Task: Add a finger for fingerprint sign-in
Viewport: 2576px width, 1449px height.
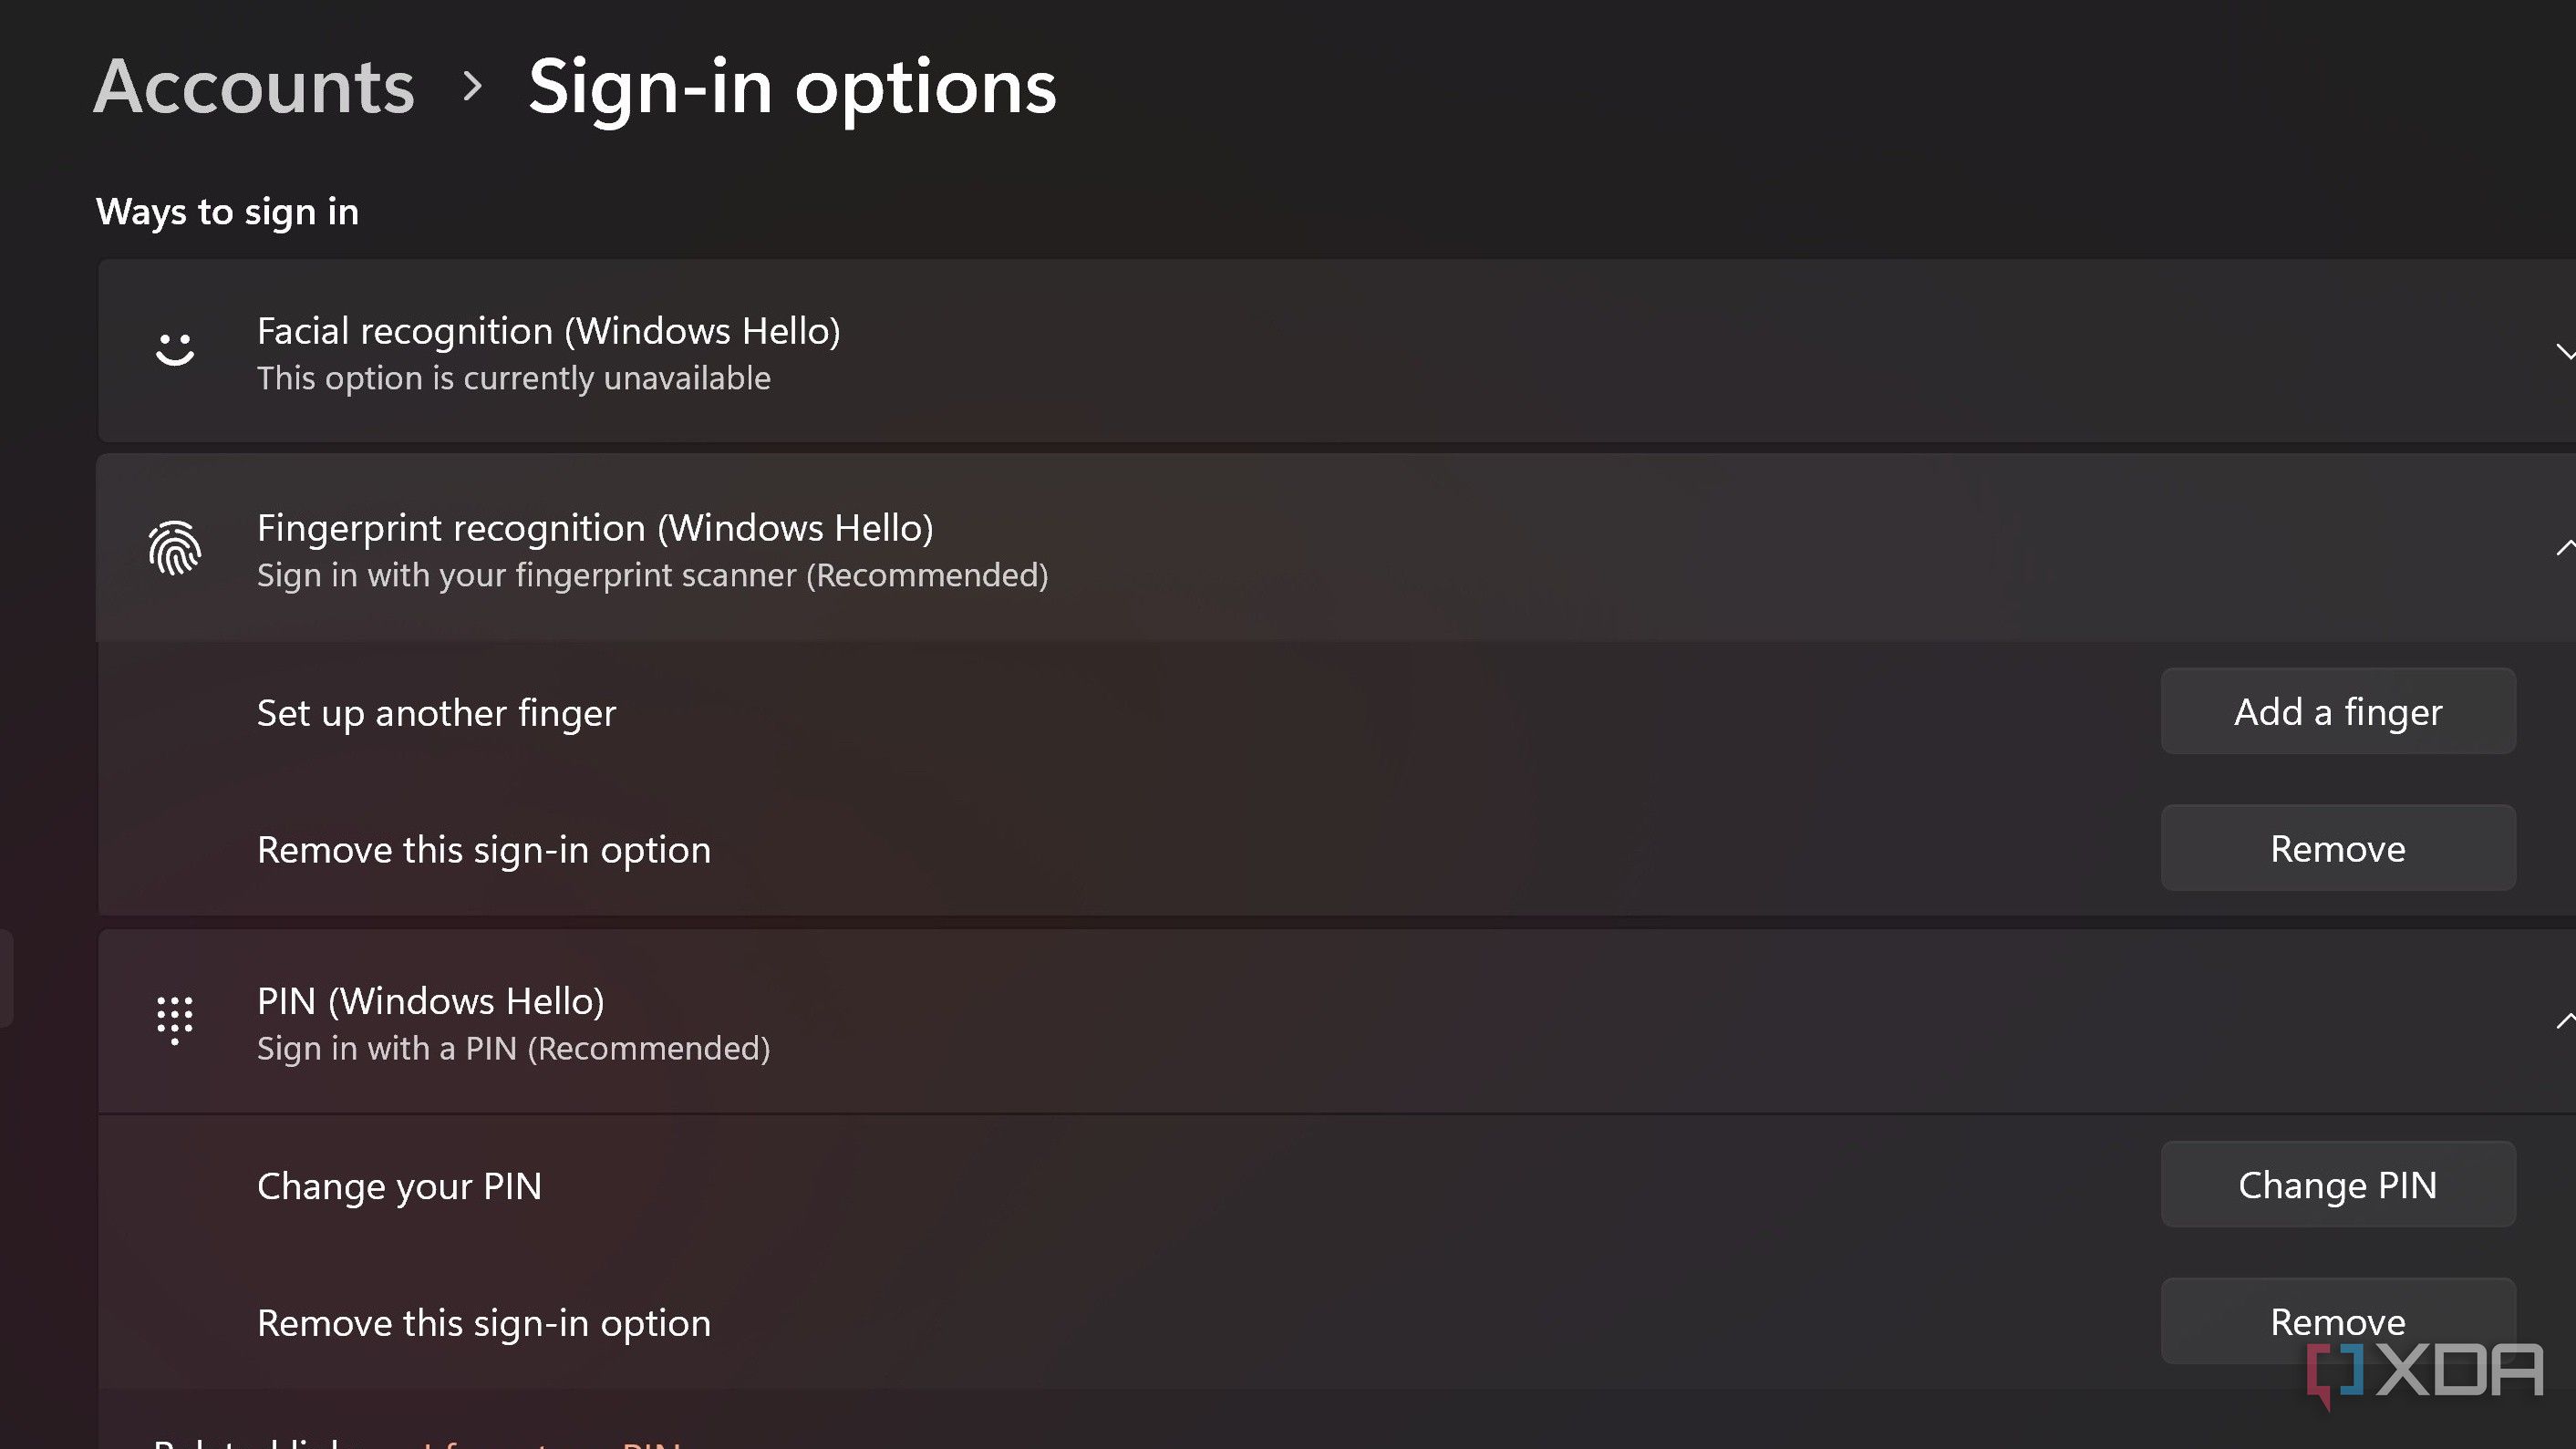Action: tap(2338, 711)
